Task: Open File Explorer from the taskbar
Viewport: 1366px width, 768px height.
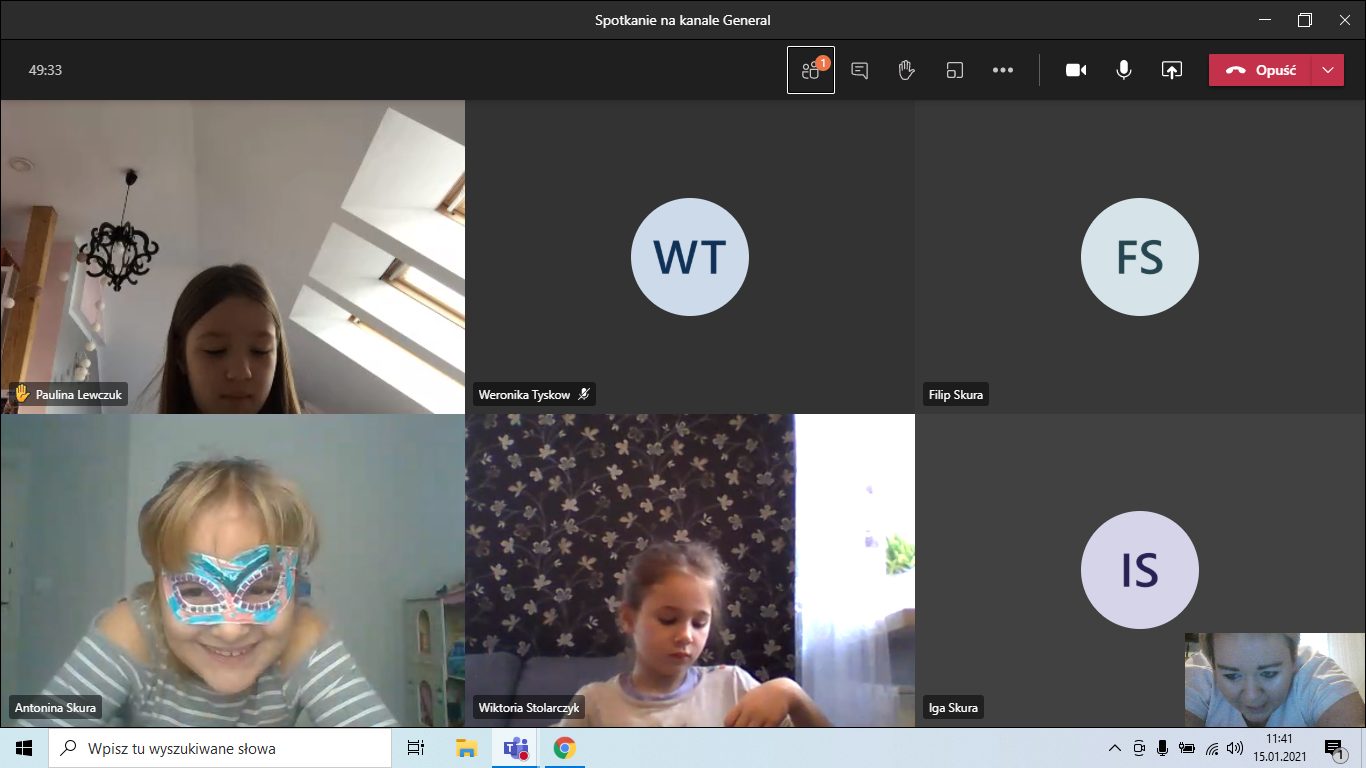Action: point(466,748)
